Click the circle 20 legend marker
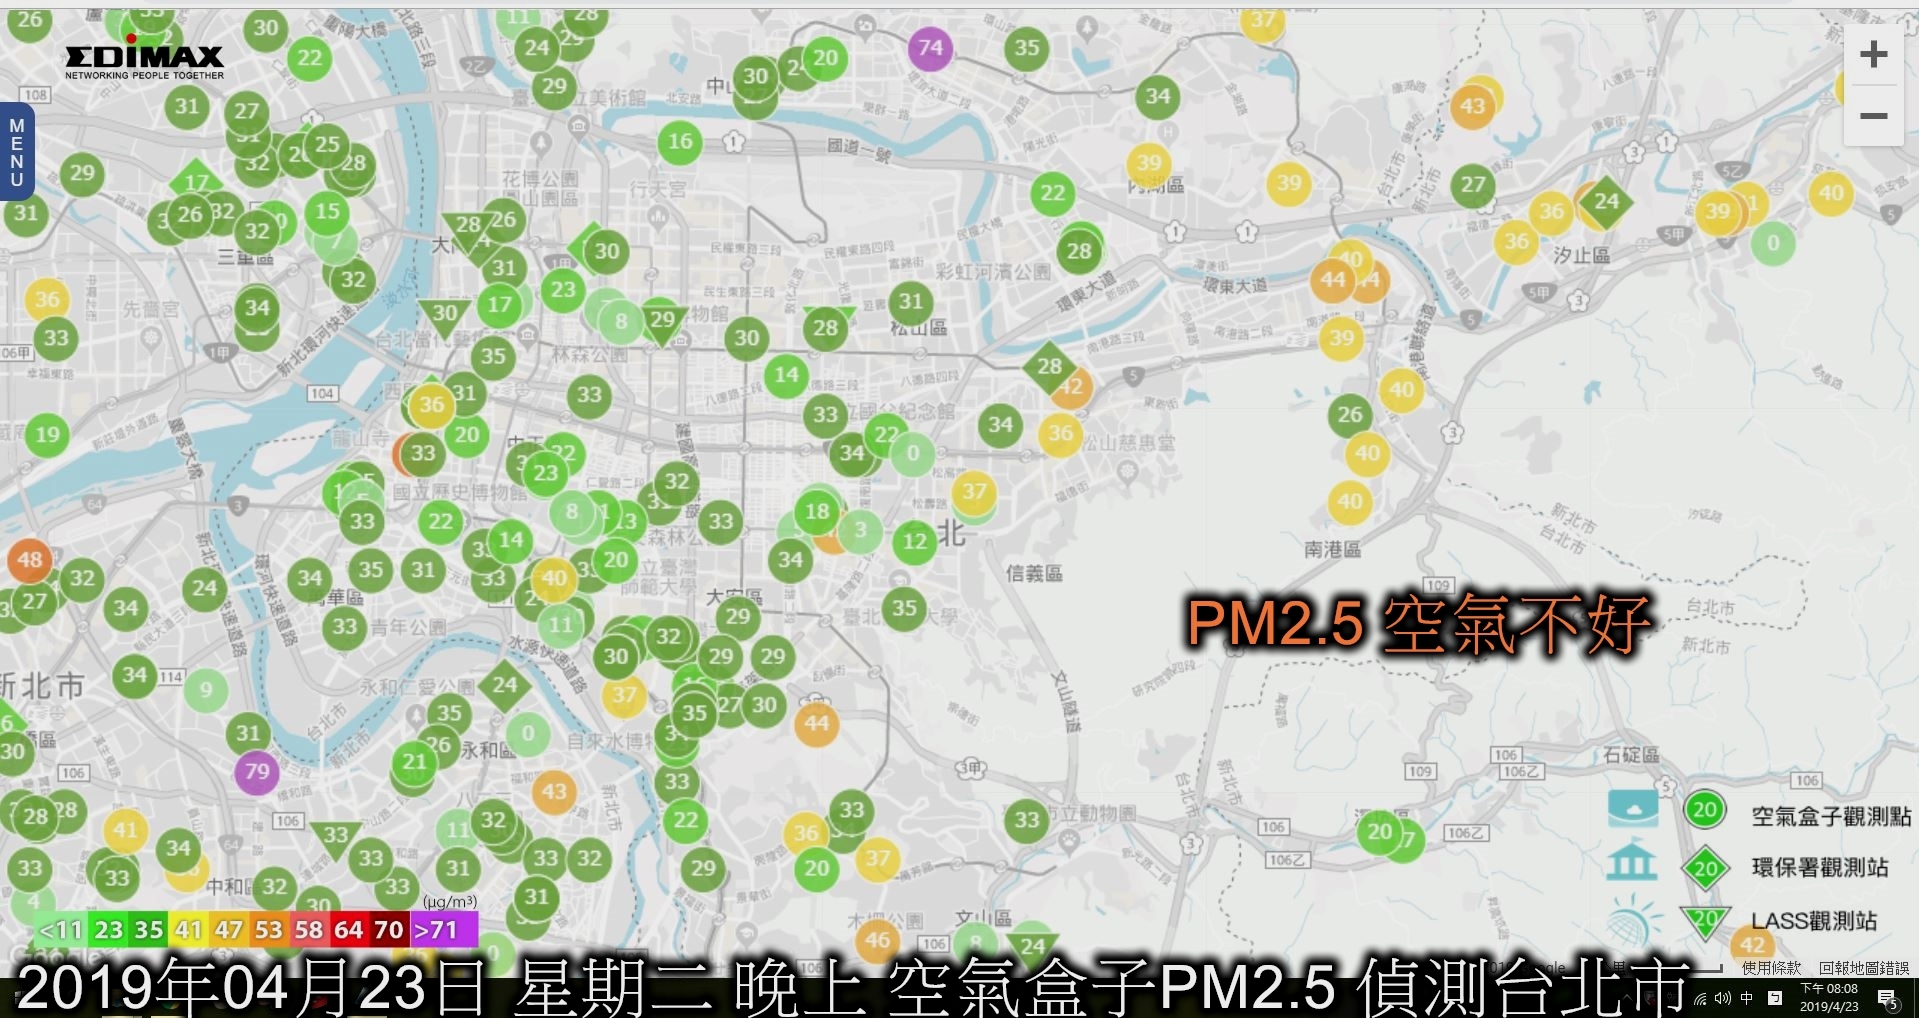 tap(1705, 810)
